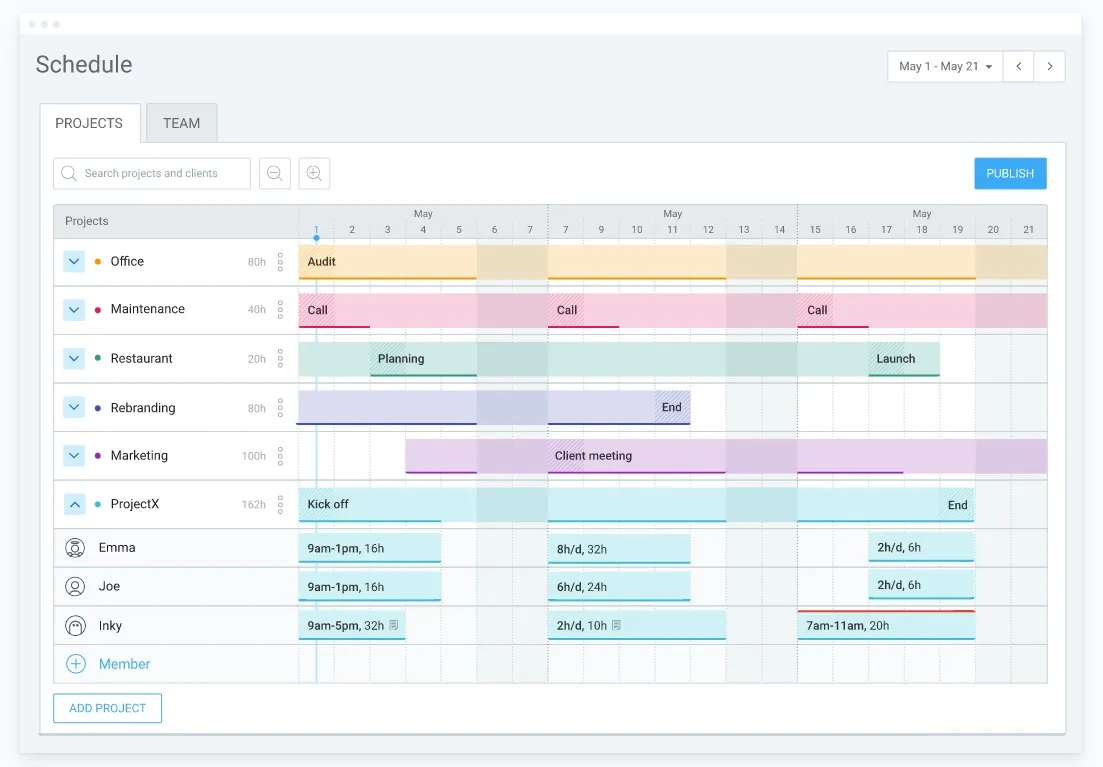Screen dimensions: 1103x767
Task: Go to next date range
Action: coord(1050,66)
